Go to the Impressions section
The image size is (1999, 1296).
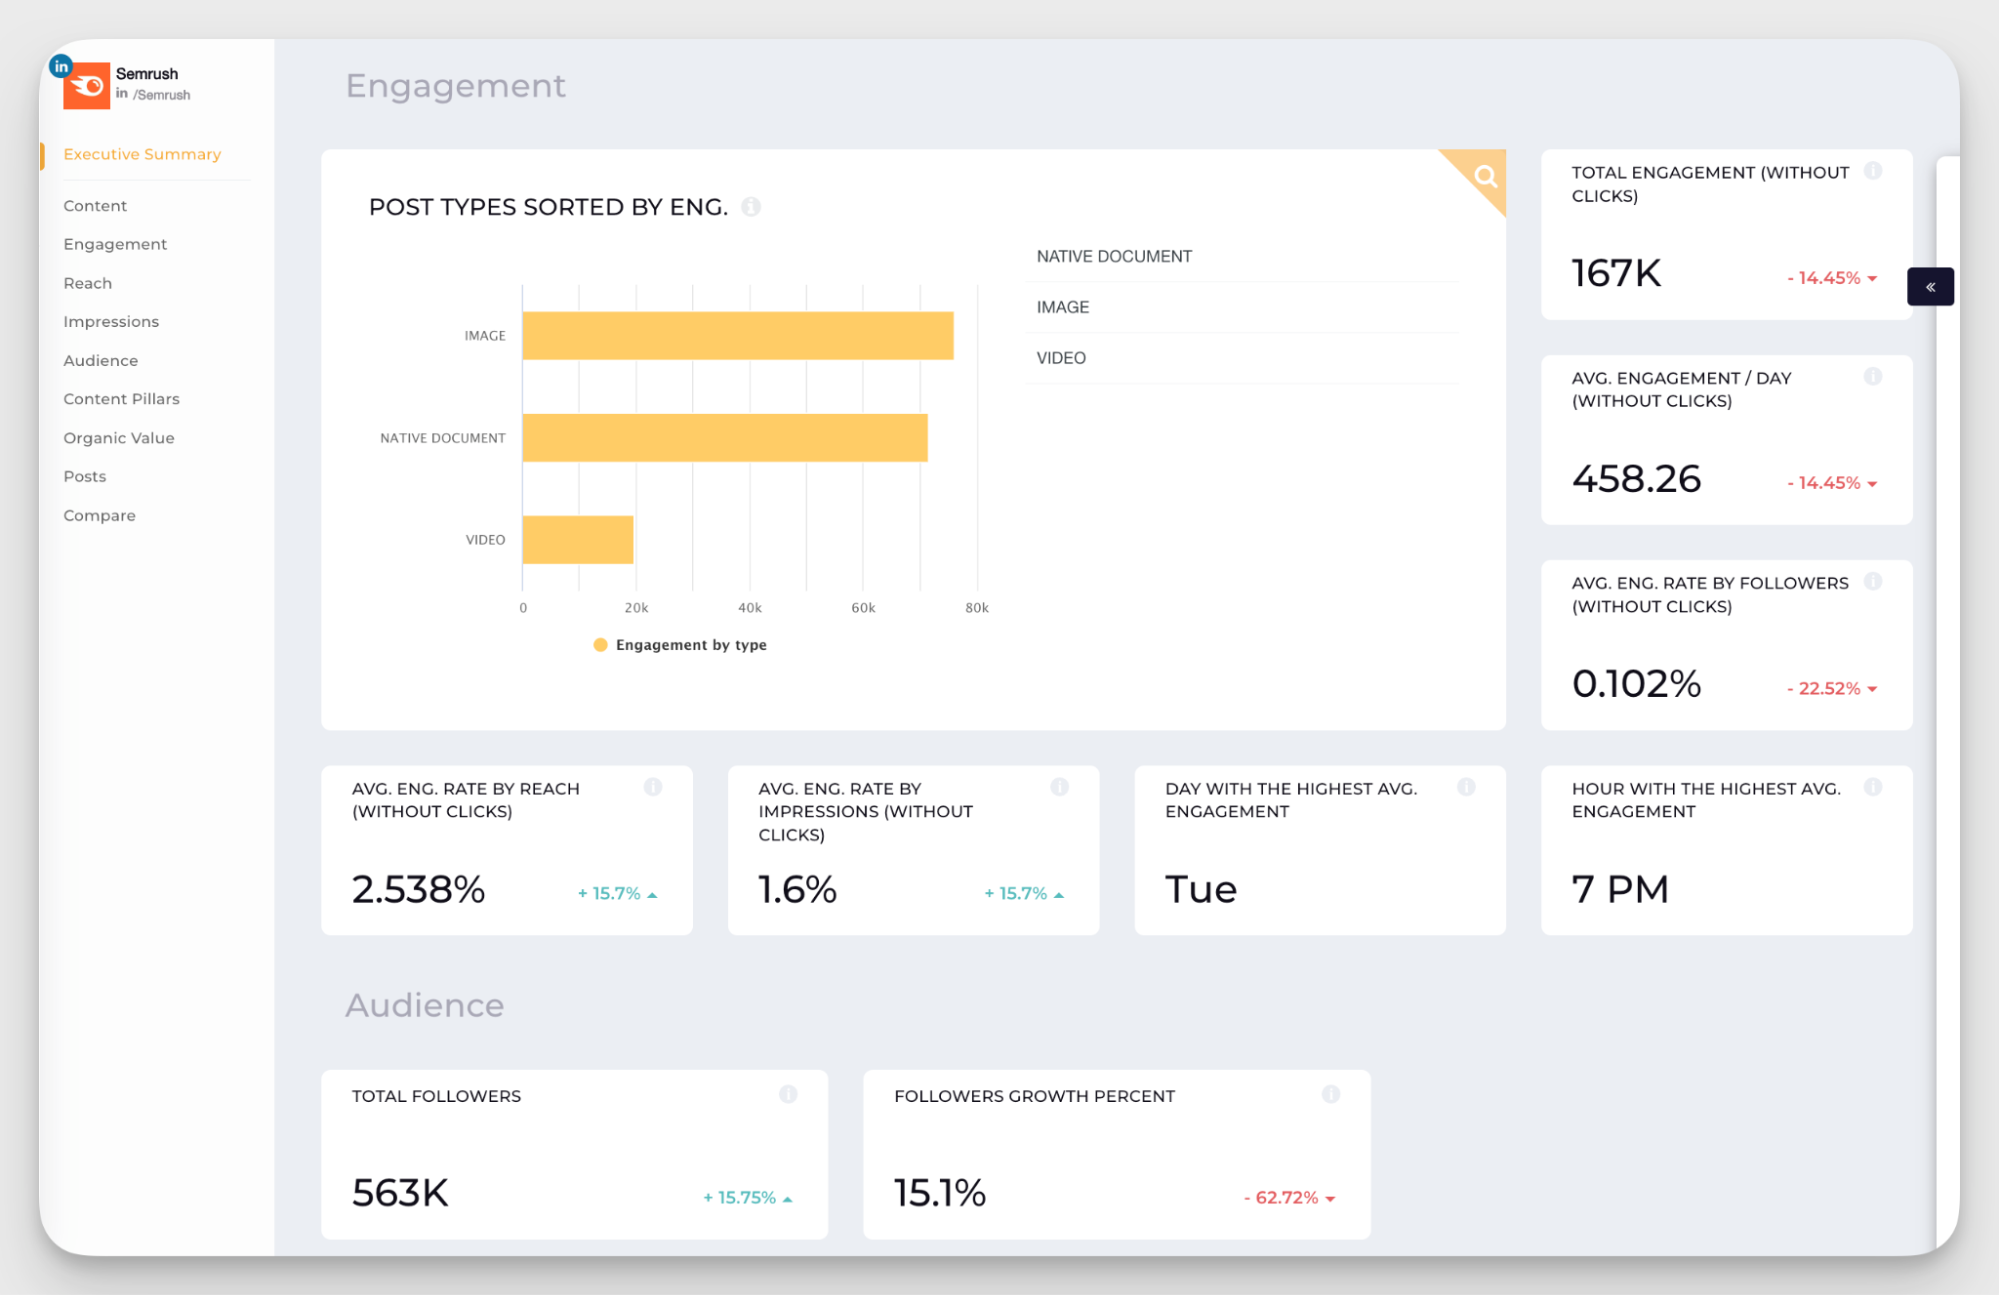[111, 321]
